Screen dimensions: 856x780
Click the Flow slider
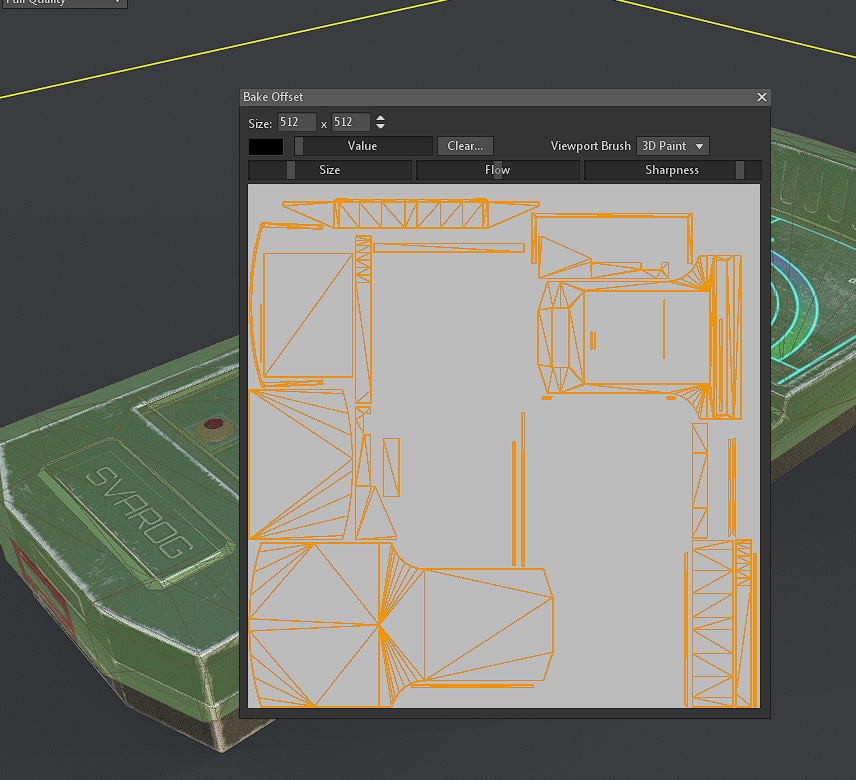click(497, 170)
